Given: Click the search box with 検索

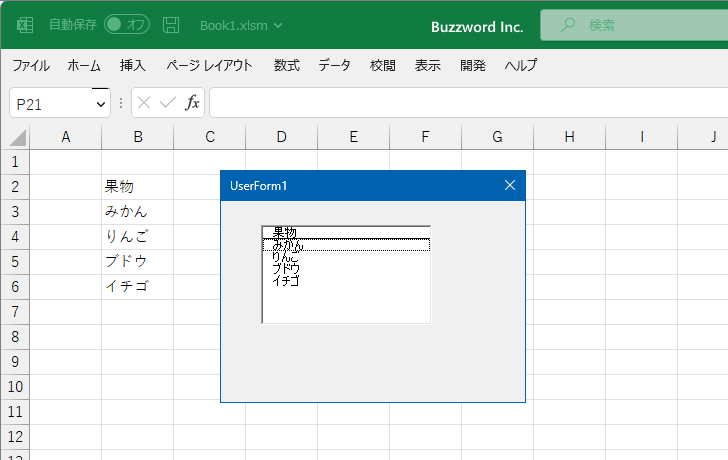Looking at the screenshot, I should point(634,25).
